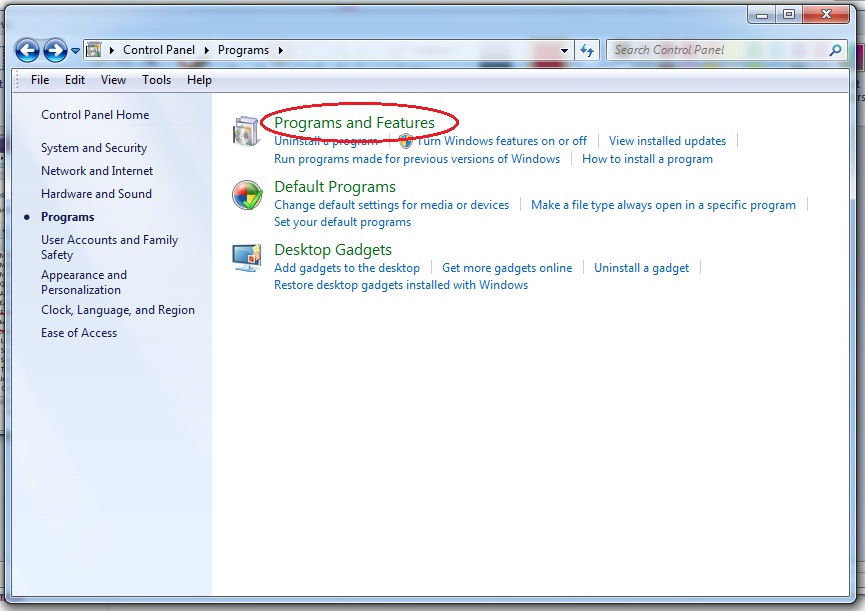The image size is (865, 611).
Task: Minimize the Control Panel window
Action: [762, 15]
